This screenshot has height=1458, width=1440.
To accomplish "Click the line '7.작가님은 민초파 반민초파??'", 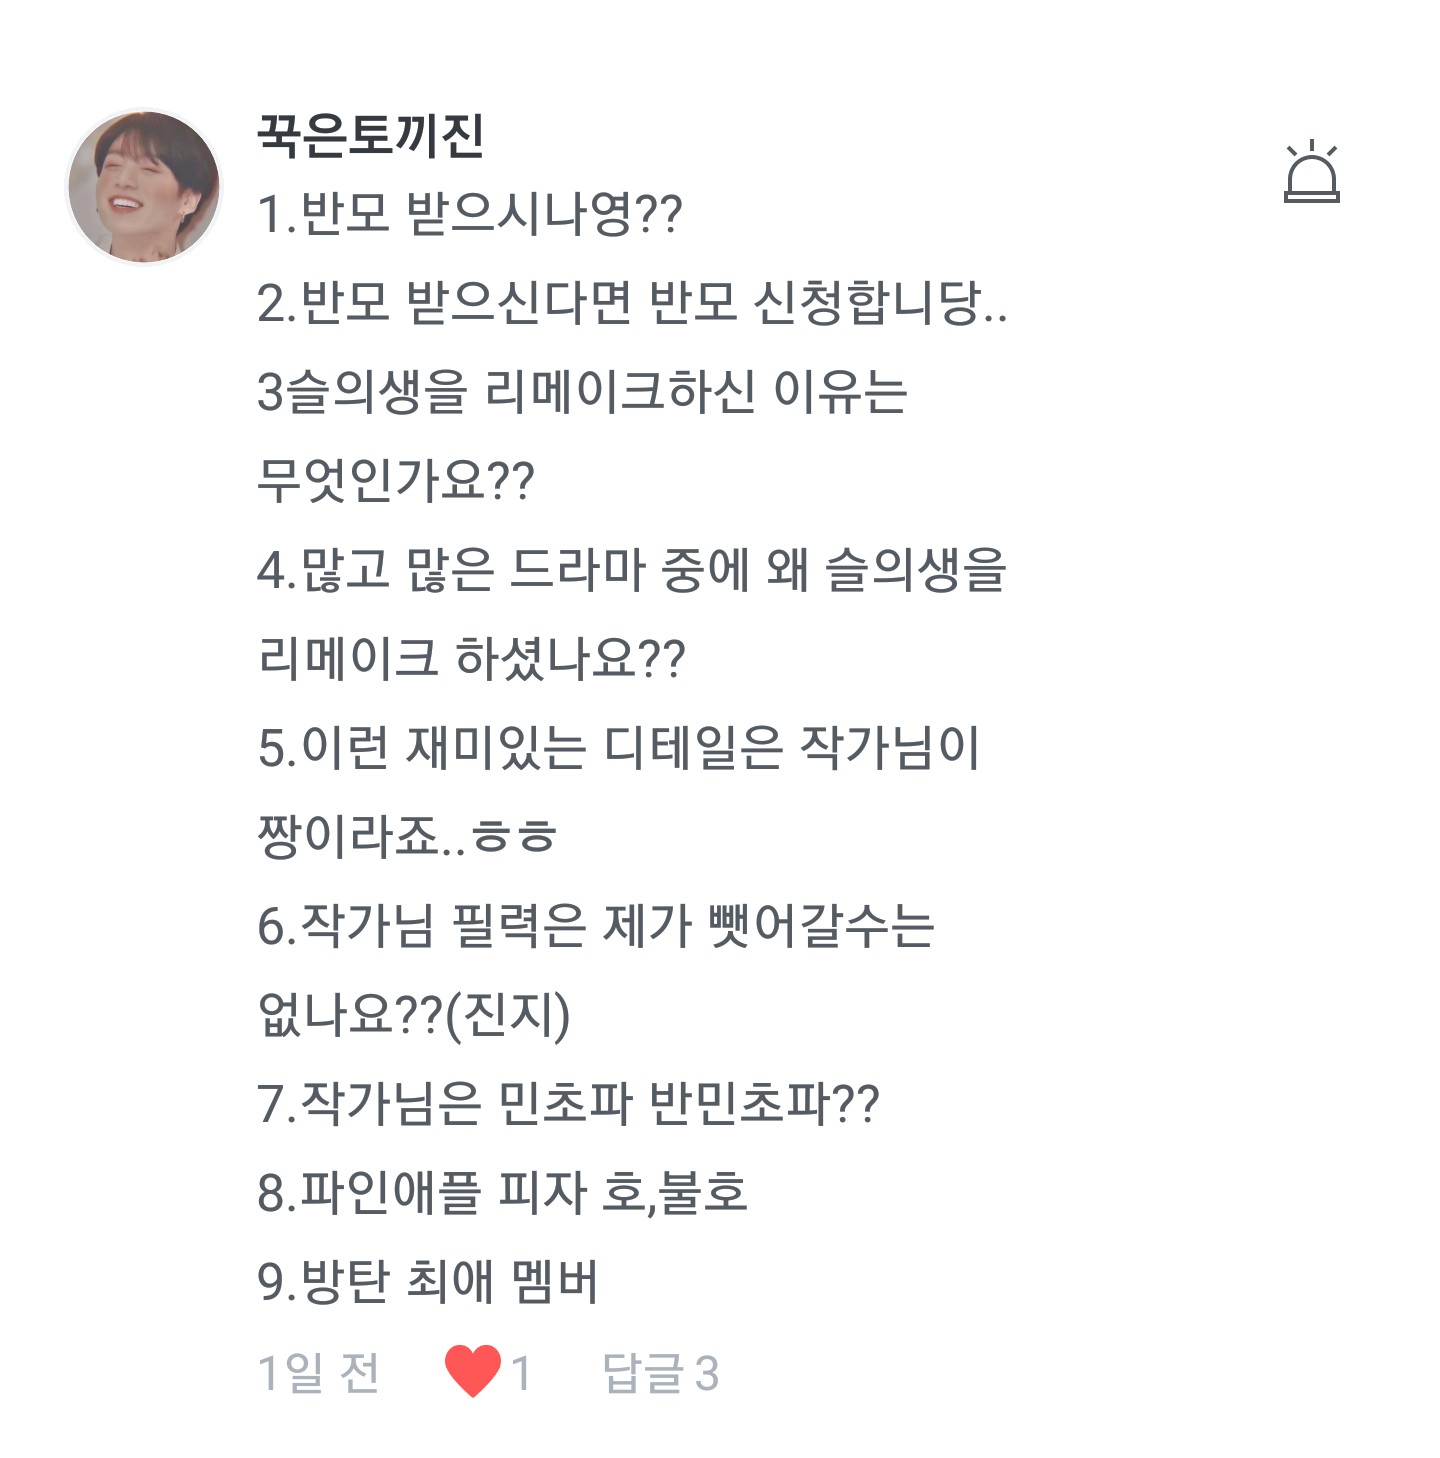I will pyautogui.click(x=568, y=1104).
